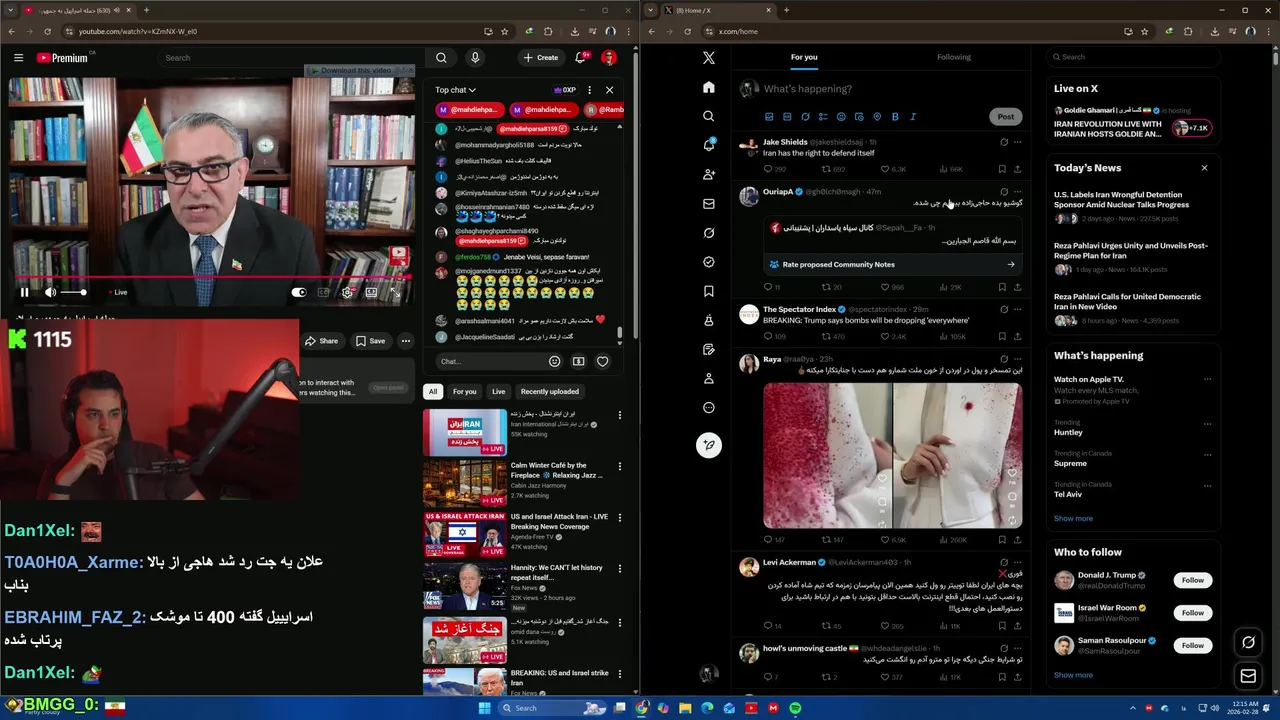
Task: Open X notifications bell in sidebar
Action: pos(709,145)
